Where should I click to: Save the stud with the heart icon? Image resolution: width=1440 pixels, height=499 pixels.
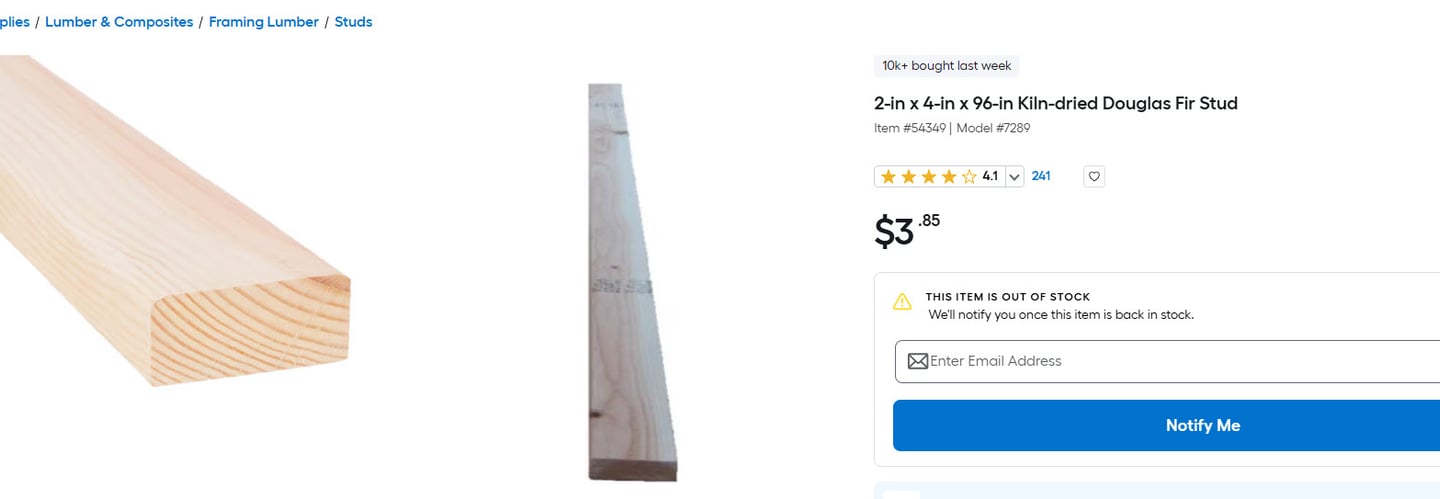point(1094,177)
